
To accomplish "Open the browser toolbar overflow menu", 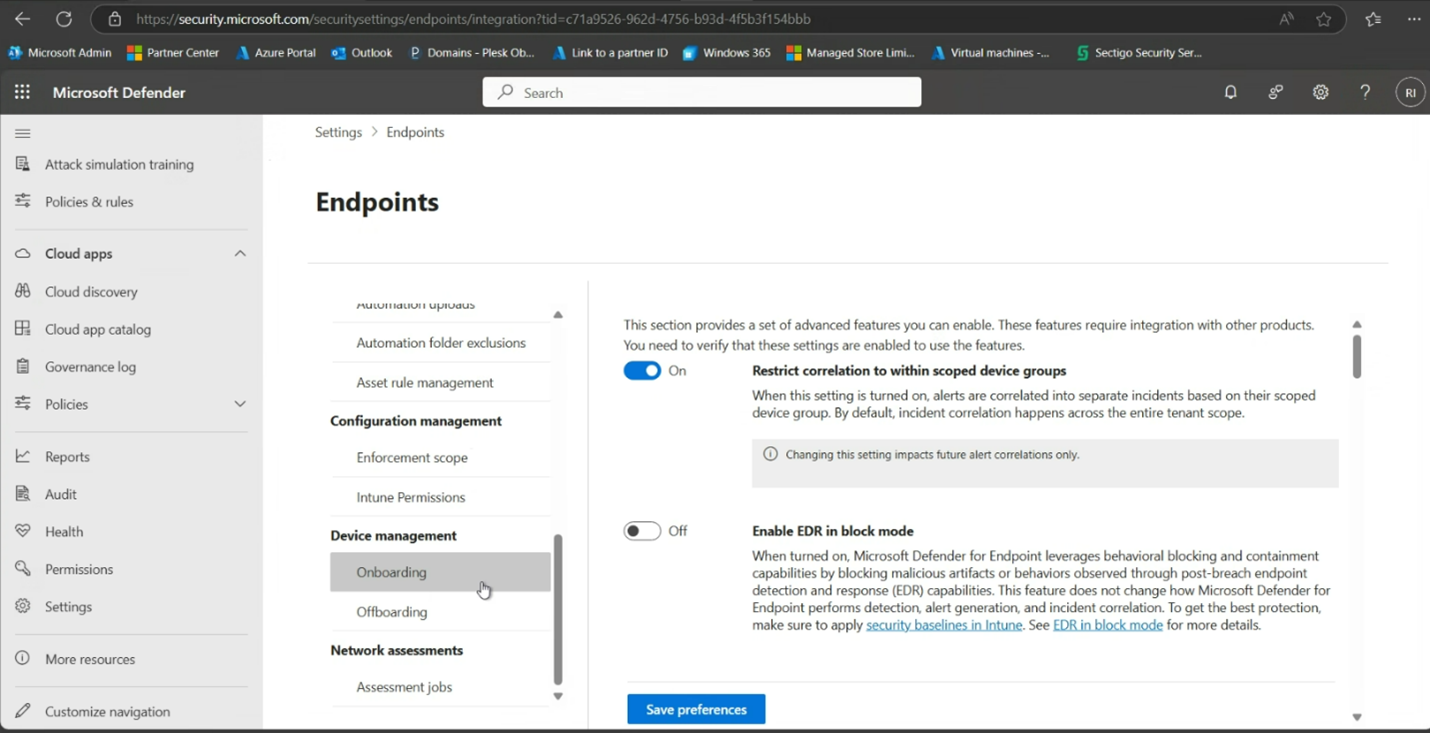I will pyautogui.click(x=1415, y=19).
